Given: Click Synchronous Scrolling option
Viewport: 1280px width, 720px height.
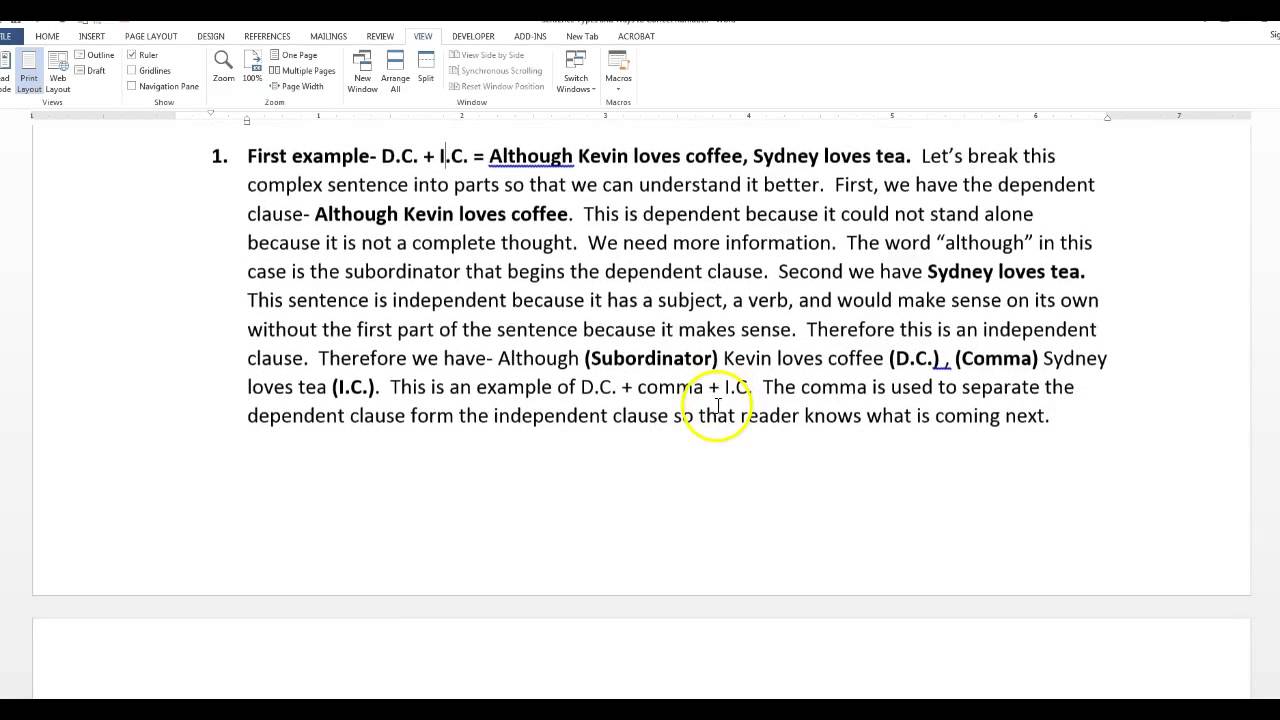Looking at the screenshot, I should coord(495,71).
